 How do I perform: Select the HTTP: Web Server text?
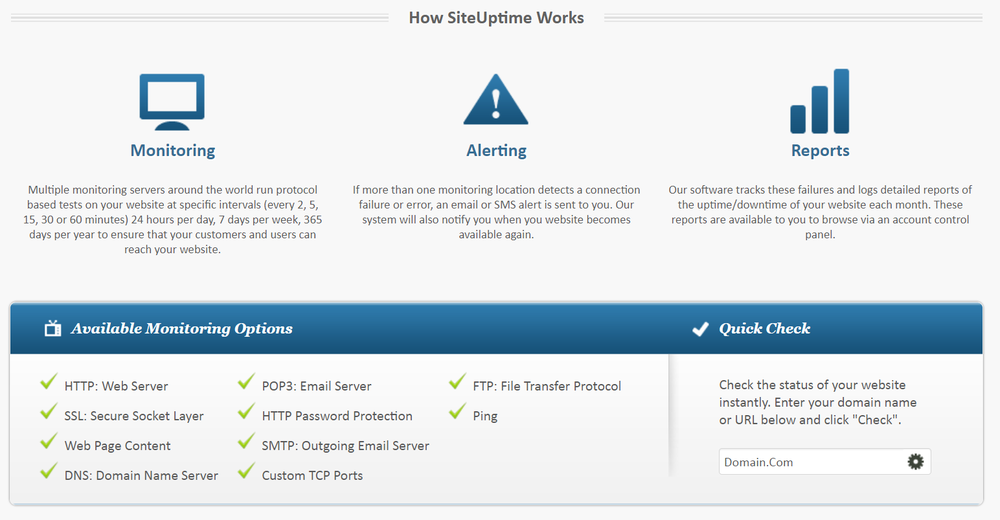click(116, 386)
